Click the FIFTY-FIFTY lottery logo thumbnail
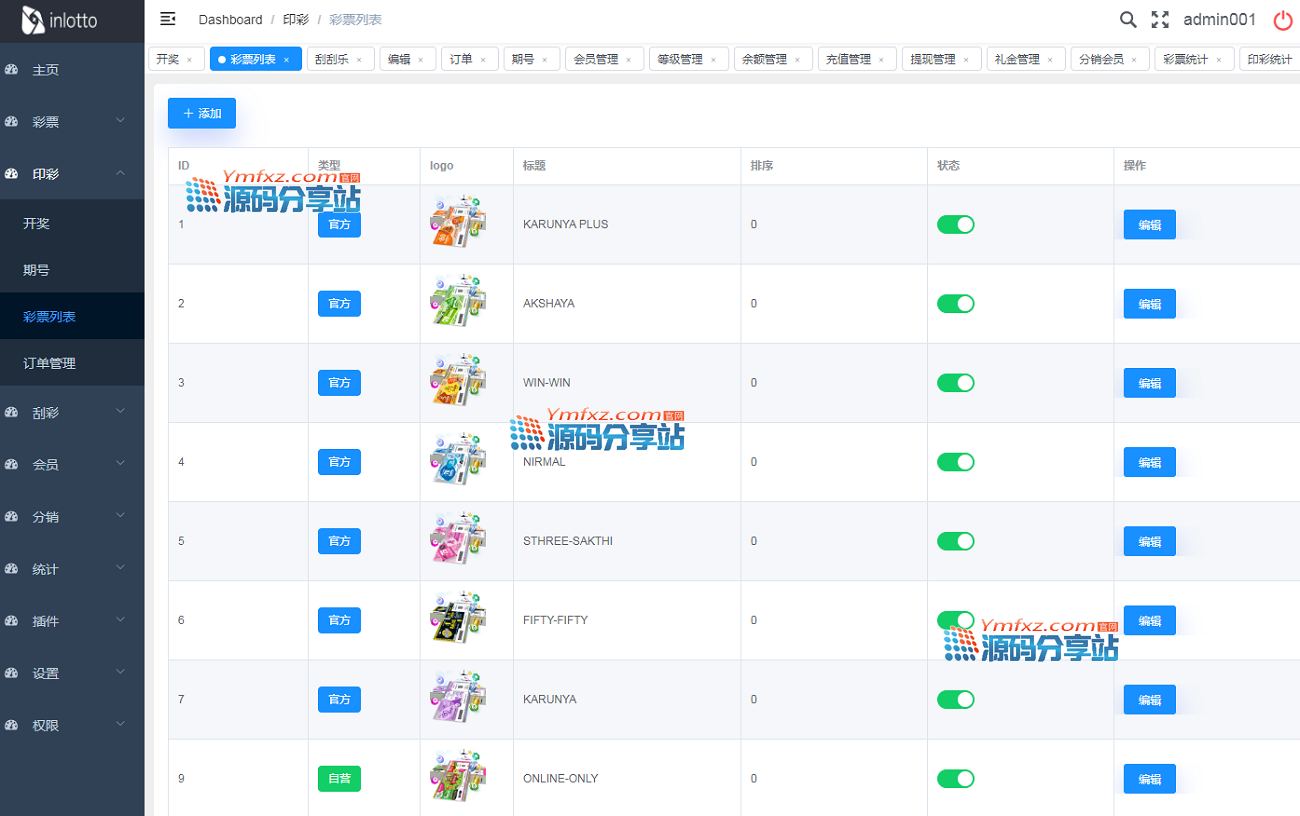This screenshot has height=816, width=1300. [x=457, y=620]
